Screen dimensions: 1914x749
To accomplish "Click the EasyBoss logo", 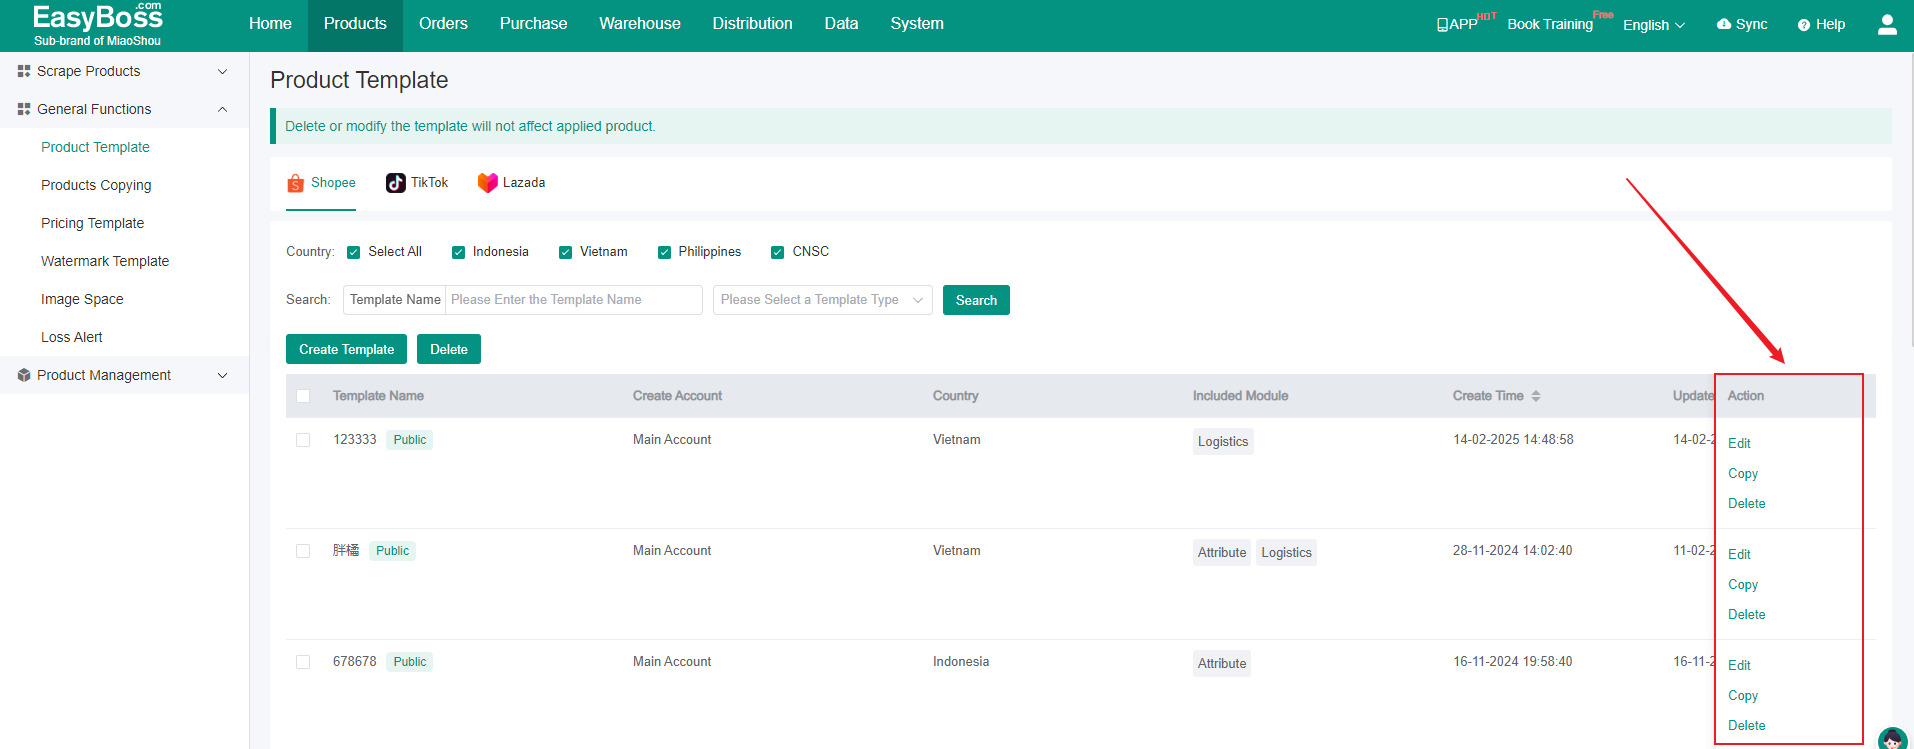I will click(97, 25).
